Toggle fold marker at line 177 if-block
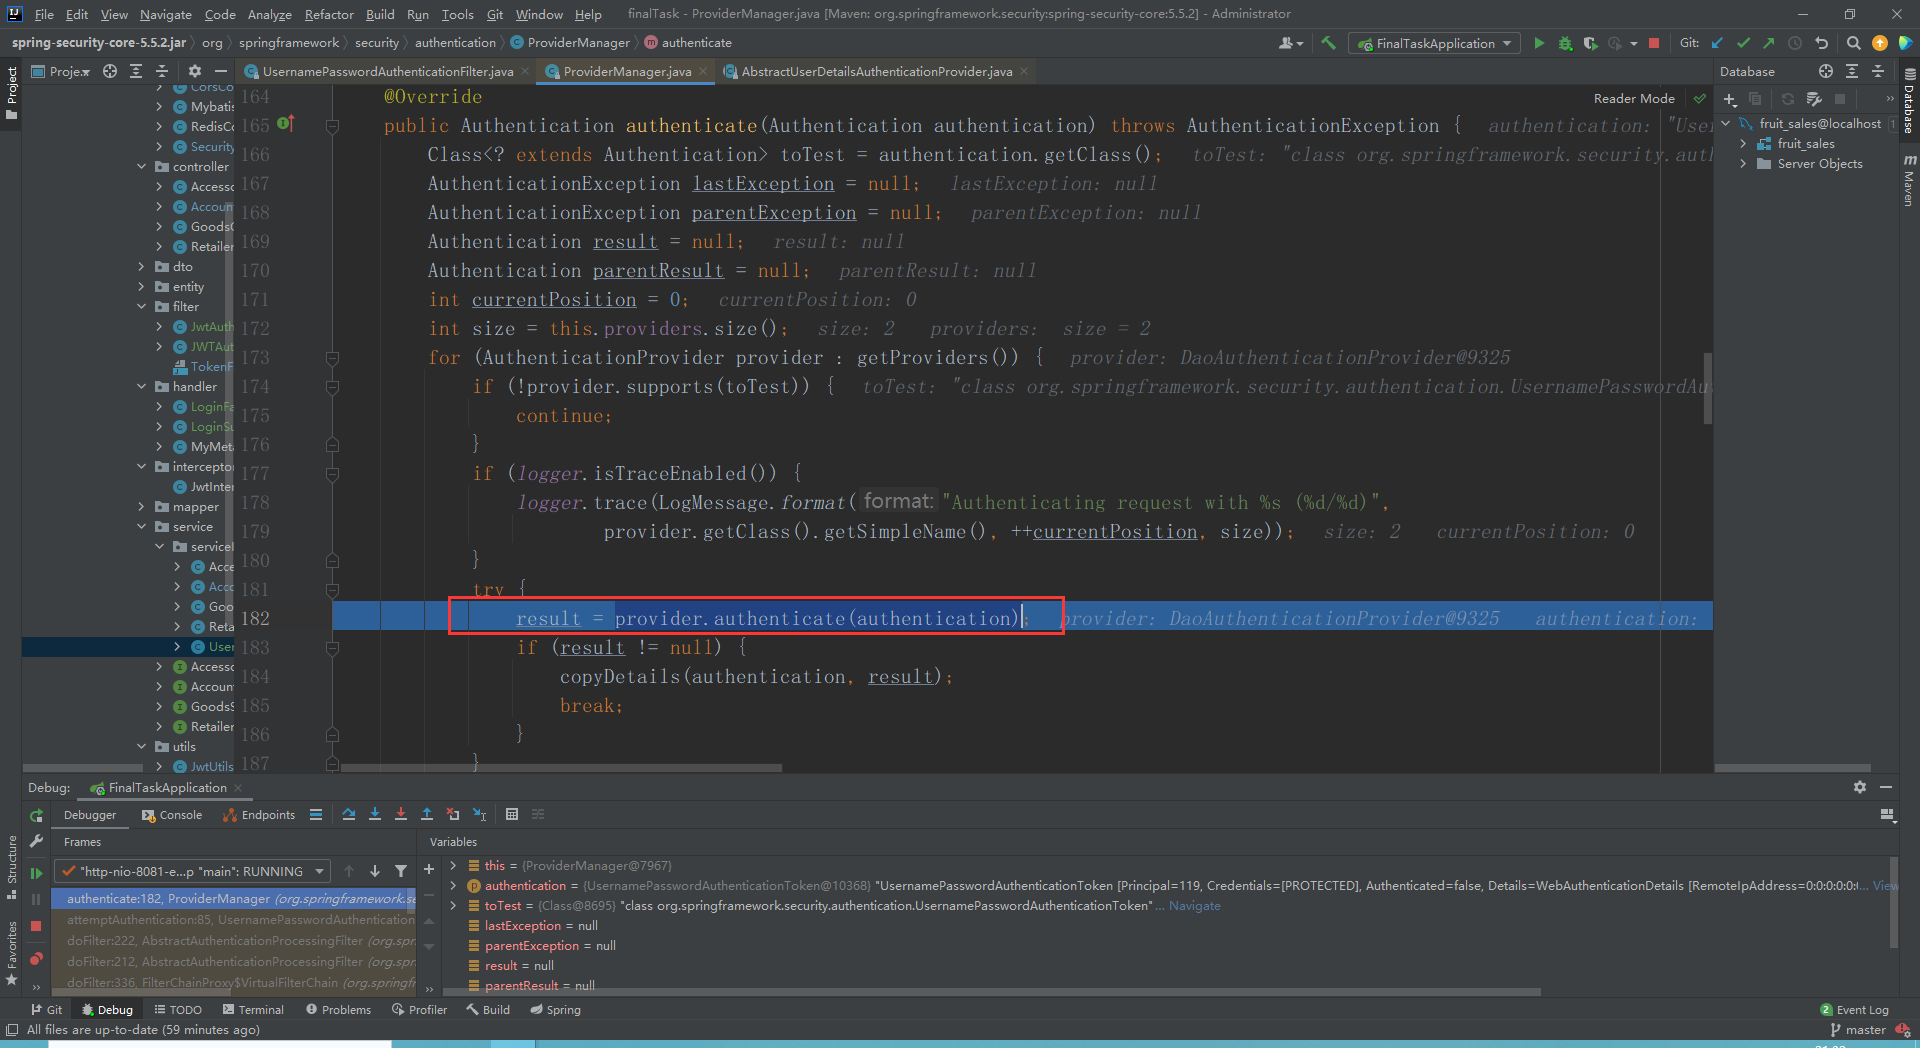The image size is (1920, 1048). click(332, 474)
